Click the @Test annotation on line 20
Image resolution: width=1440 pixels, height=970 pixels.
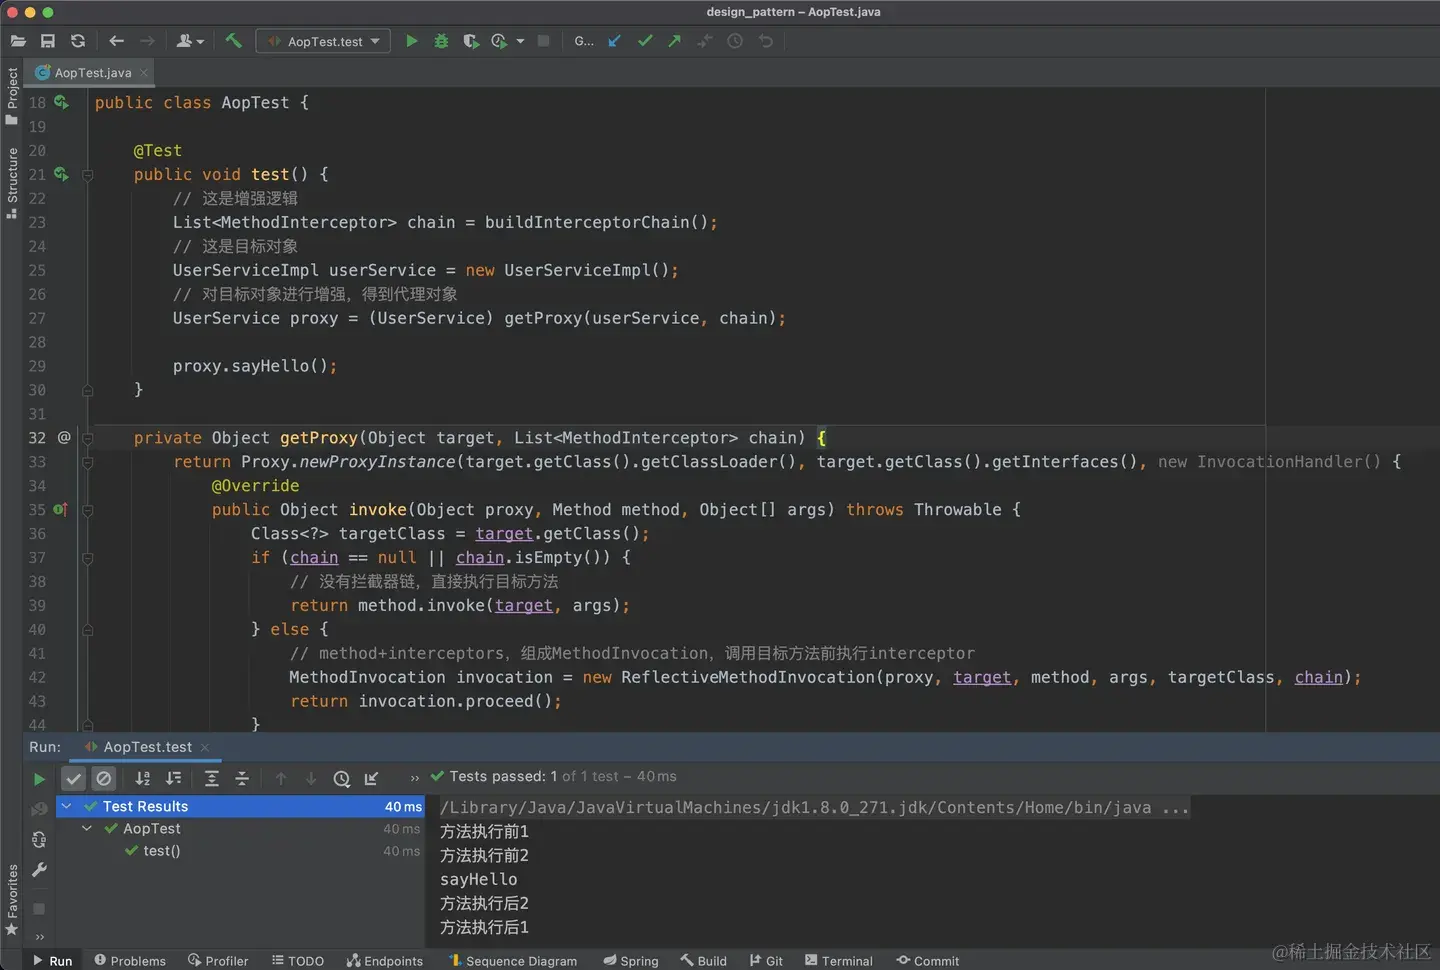158,150
